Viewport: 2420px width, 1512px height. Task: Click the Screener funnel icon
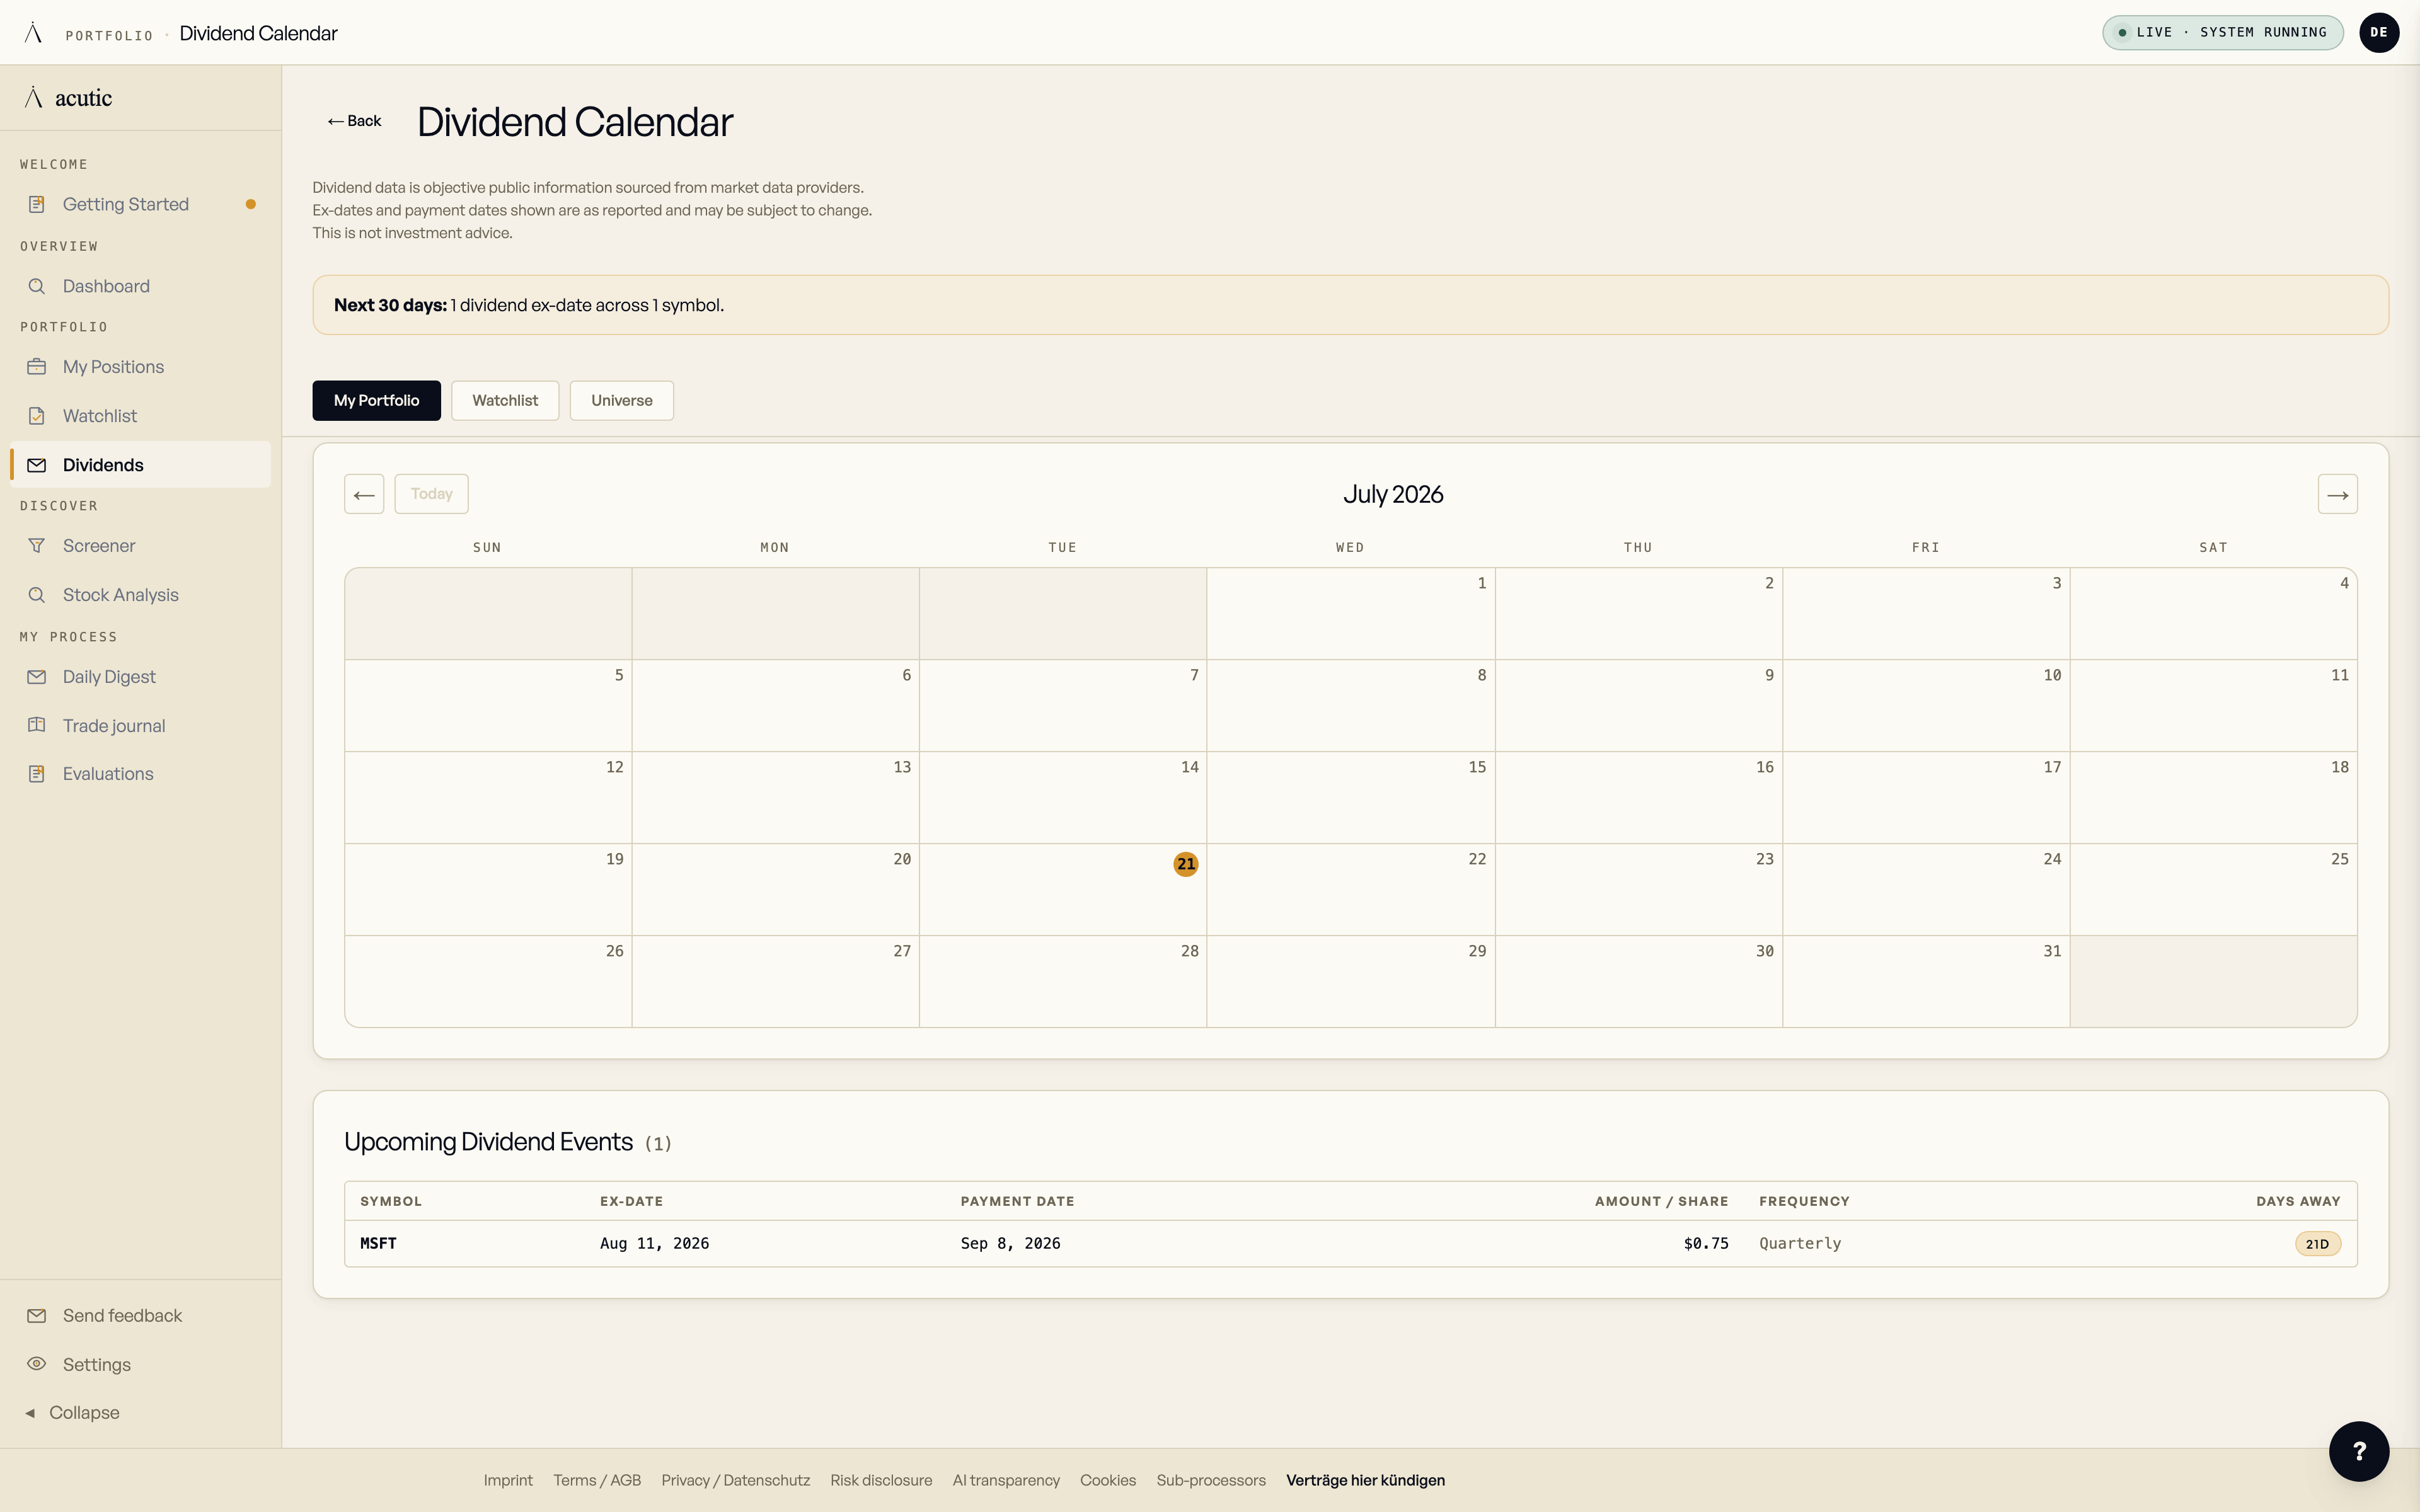click(37, 546)
